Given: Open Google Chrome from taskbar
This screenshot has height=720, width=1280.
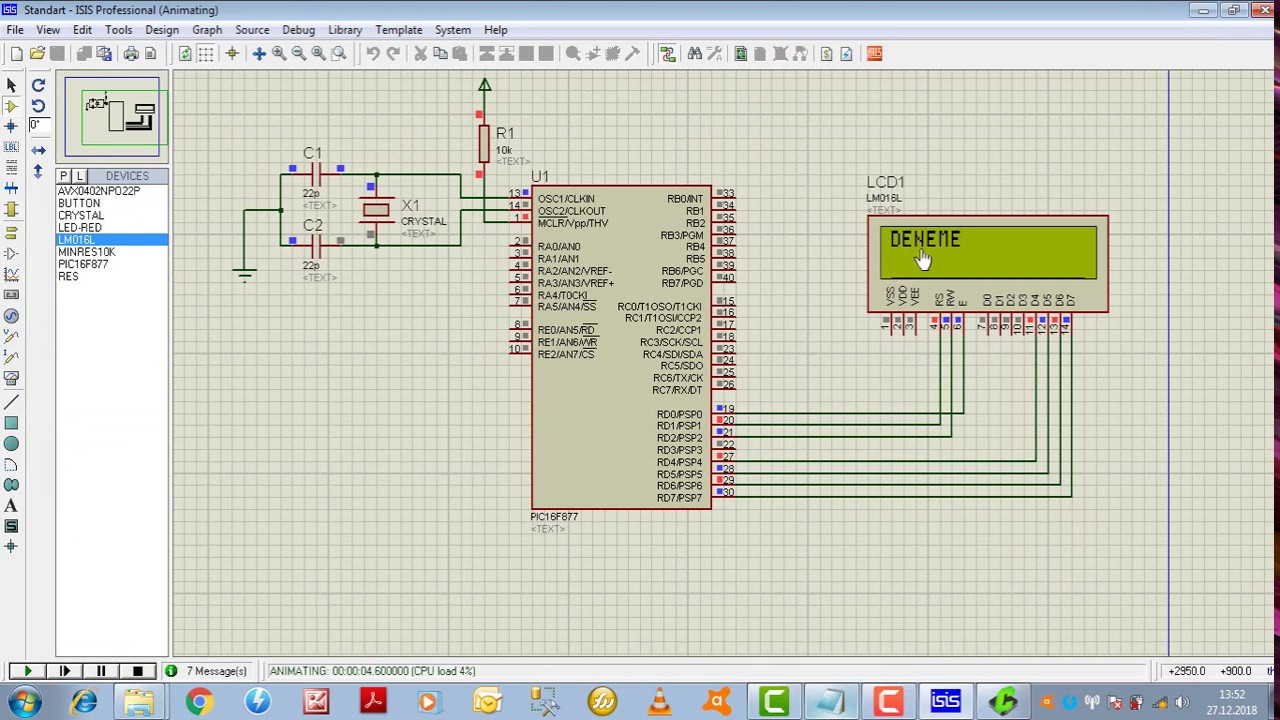Looking at the screenshot, I should 199,701.
